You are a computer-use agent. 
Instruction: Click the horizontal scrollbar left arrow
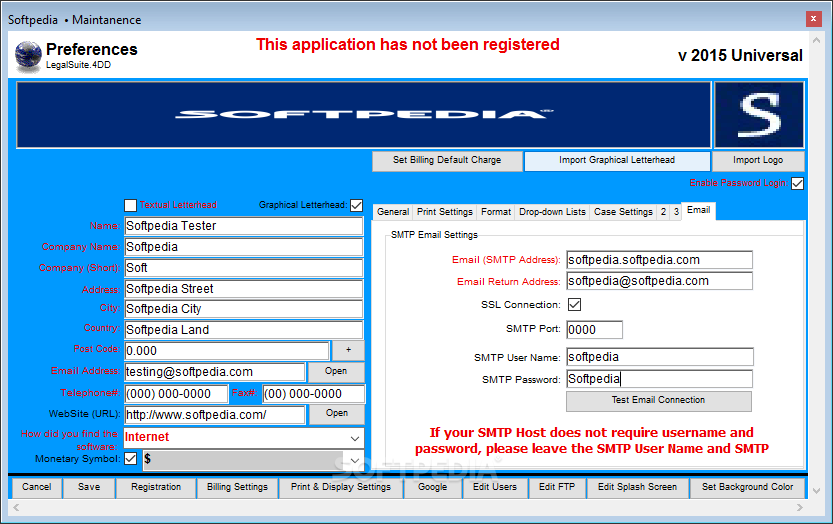point(16,508)
